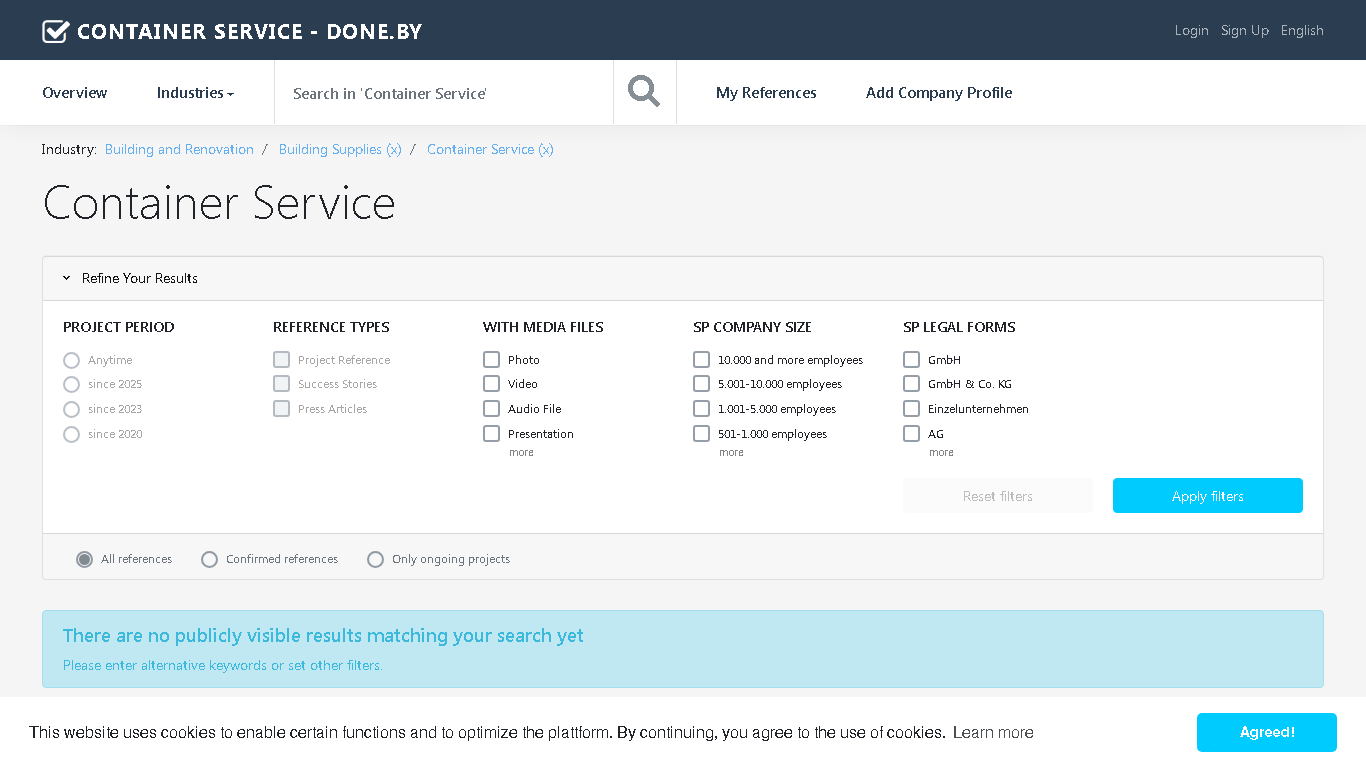Click the Login link
The width and height of the screenshot is (1366, 768).
pos(1191,30)
